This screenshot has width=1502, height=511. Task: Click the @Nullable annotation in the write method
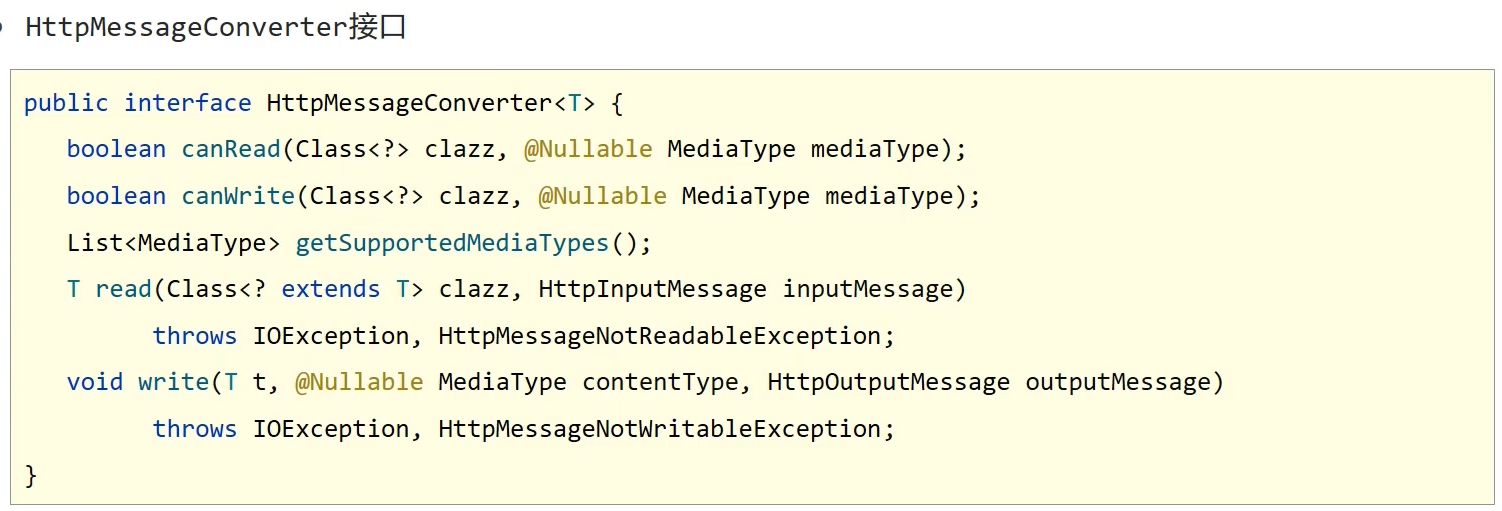[359, 382]
